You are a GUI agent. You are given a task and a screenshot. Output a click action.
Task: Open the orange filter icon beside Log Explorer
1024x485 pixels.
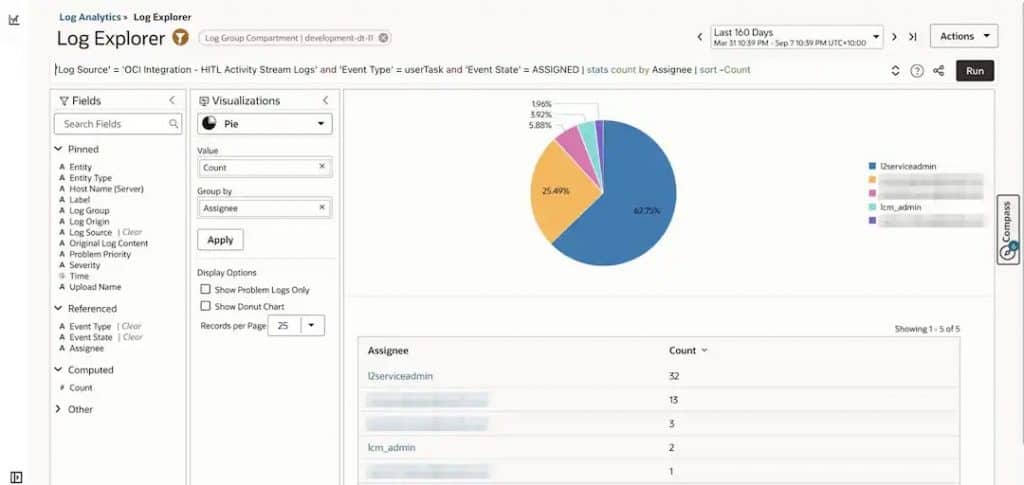tap(181, 38)
